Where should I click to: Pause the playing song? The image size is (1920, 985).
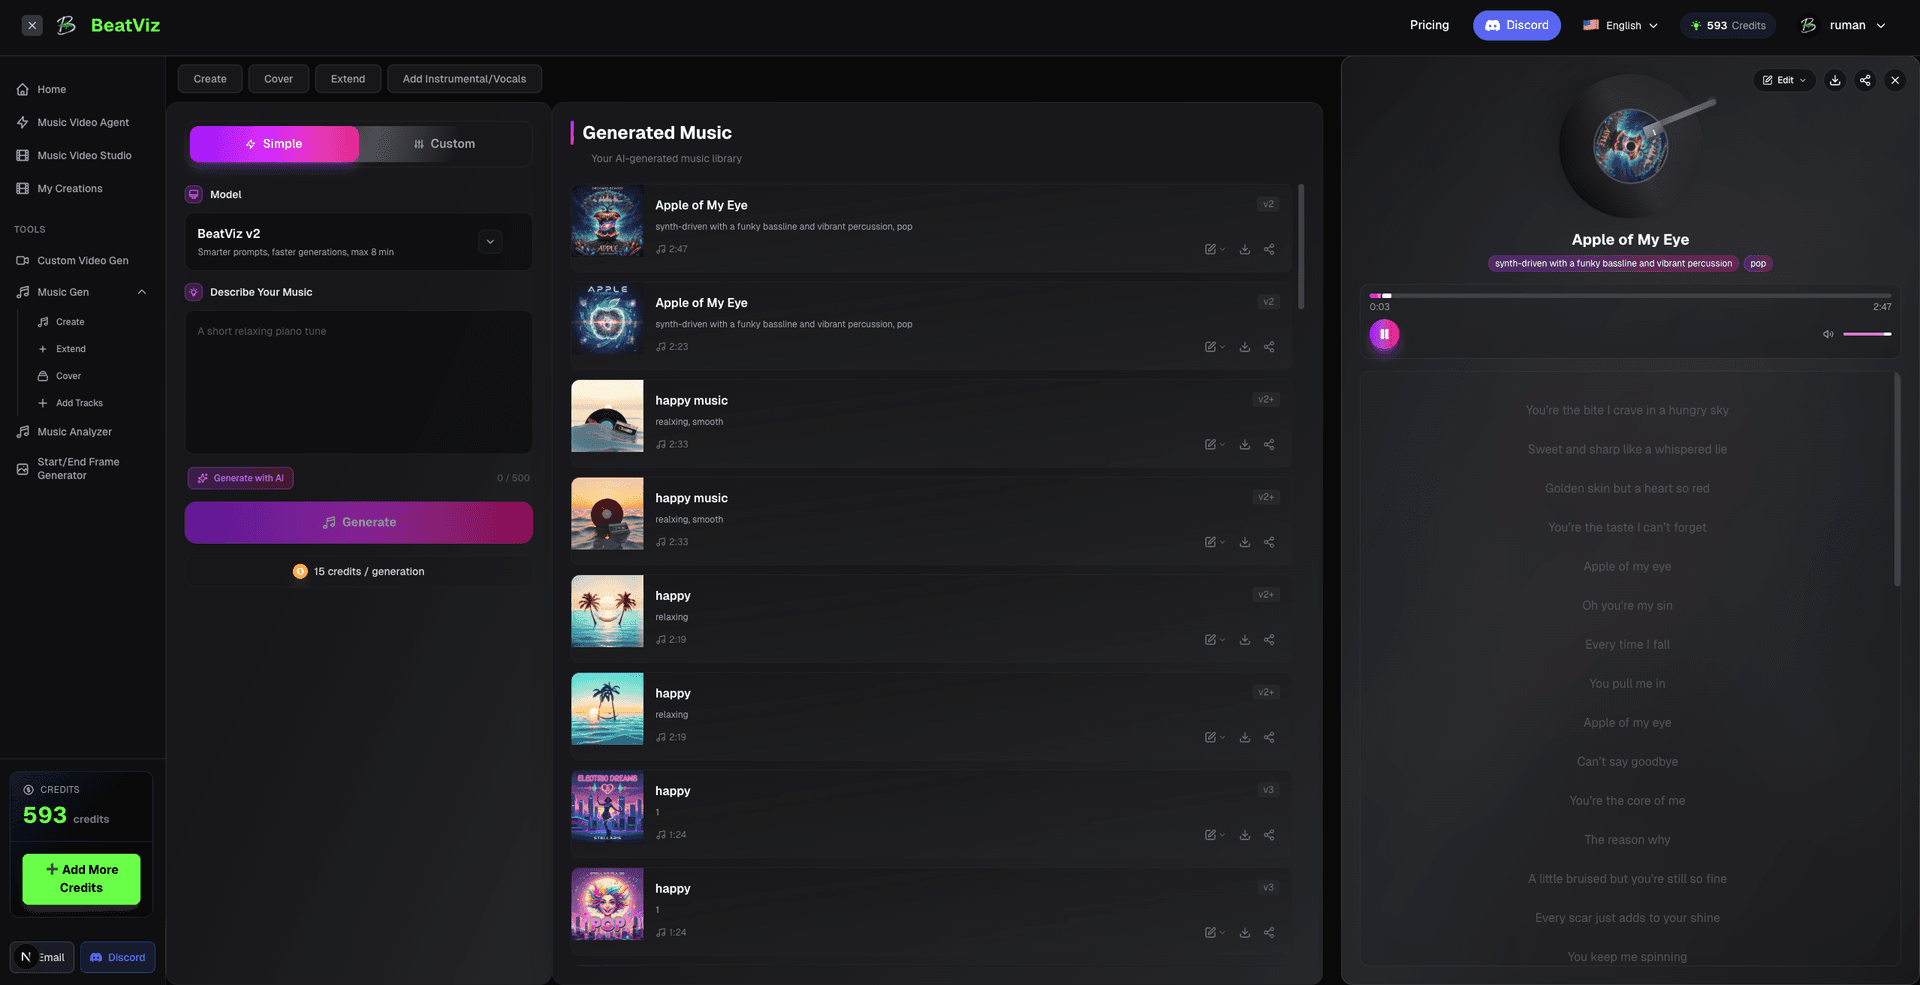coord(1383,334)
